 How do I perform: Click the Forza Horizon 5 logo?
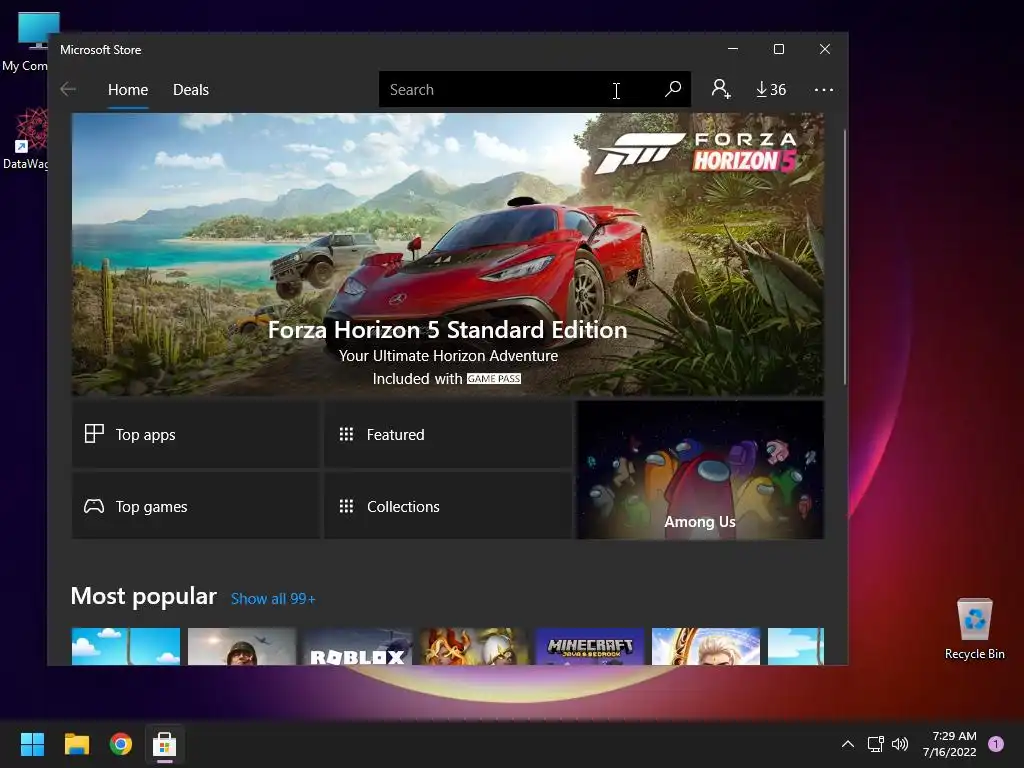[697, 152]
